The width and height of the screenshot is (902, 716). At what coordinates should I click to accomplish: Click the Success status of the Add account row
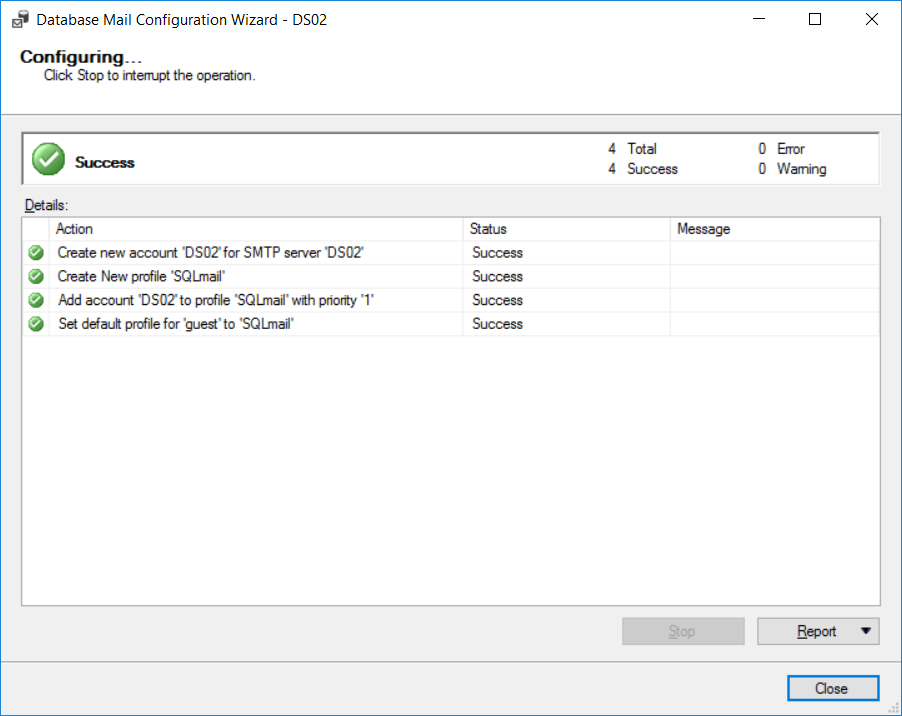coord(498,300)
